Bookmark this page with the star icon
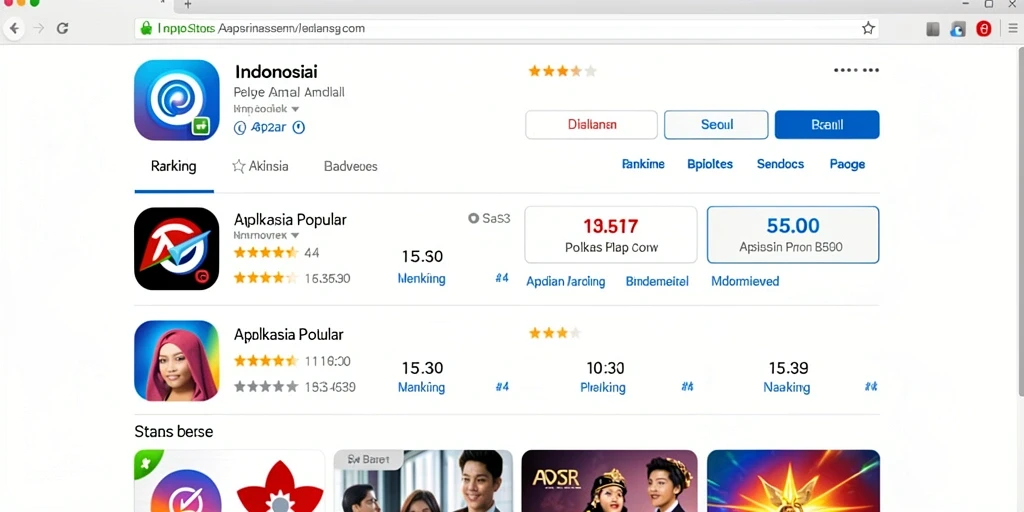1024x512 pixels. [868, 28]
